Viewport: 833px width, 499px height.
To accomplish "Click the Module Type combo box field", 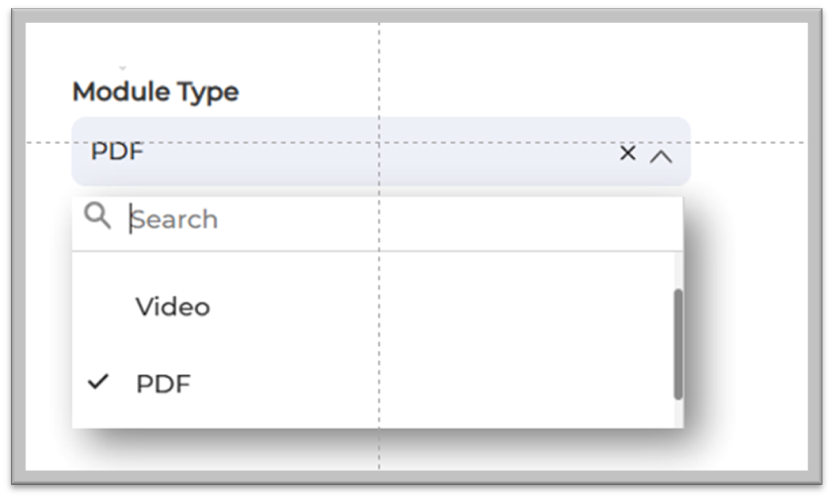I will pyautogui.click(x=350, y=152).
